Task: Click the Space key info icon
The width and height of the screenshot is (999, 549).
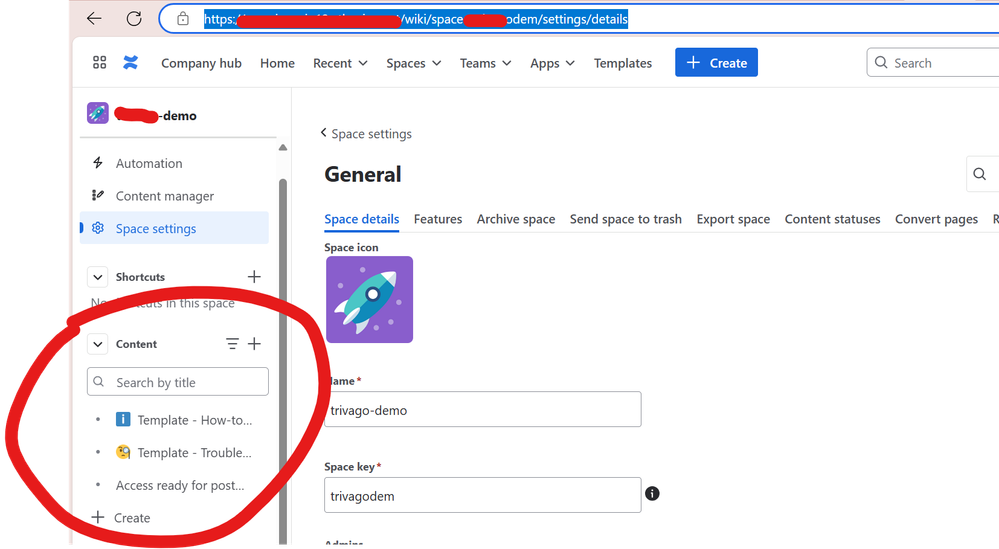Action: pyautogui.click(x=652, y=494)
